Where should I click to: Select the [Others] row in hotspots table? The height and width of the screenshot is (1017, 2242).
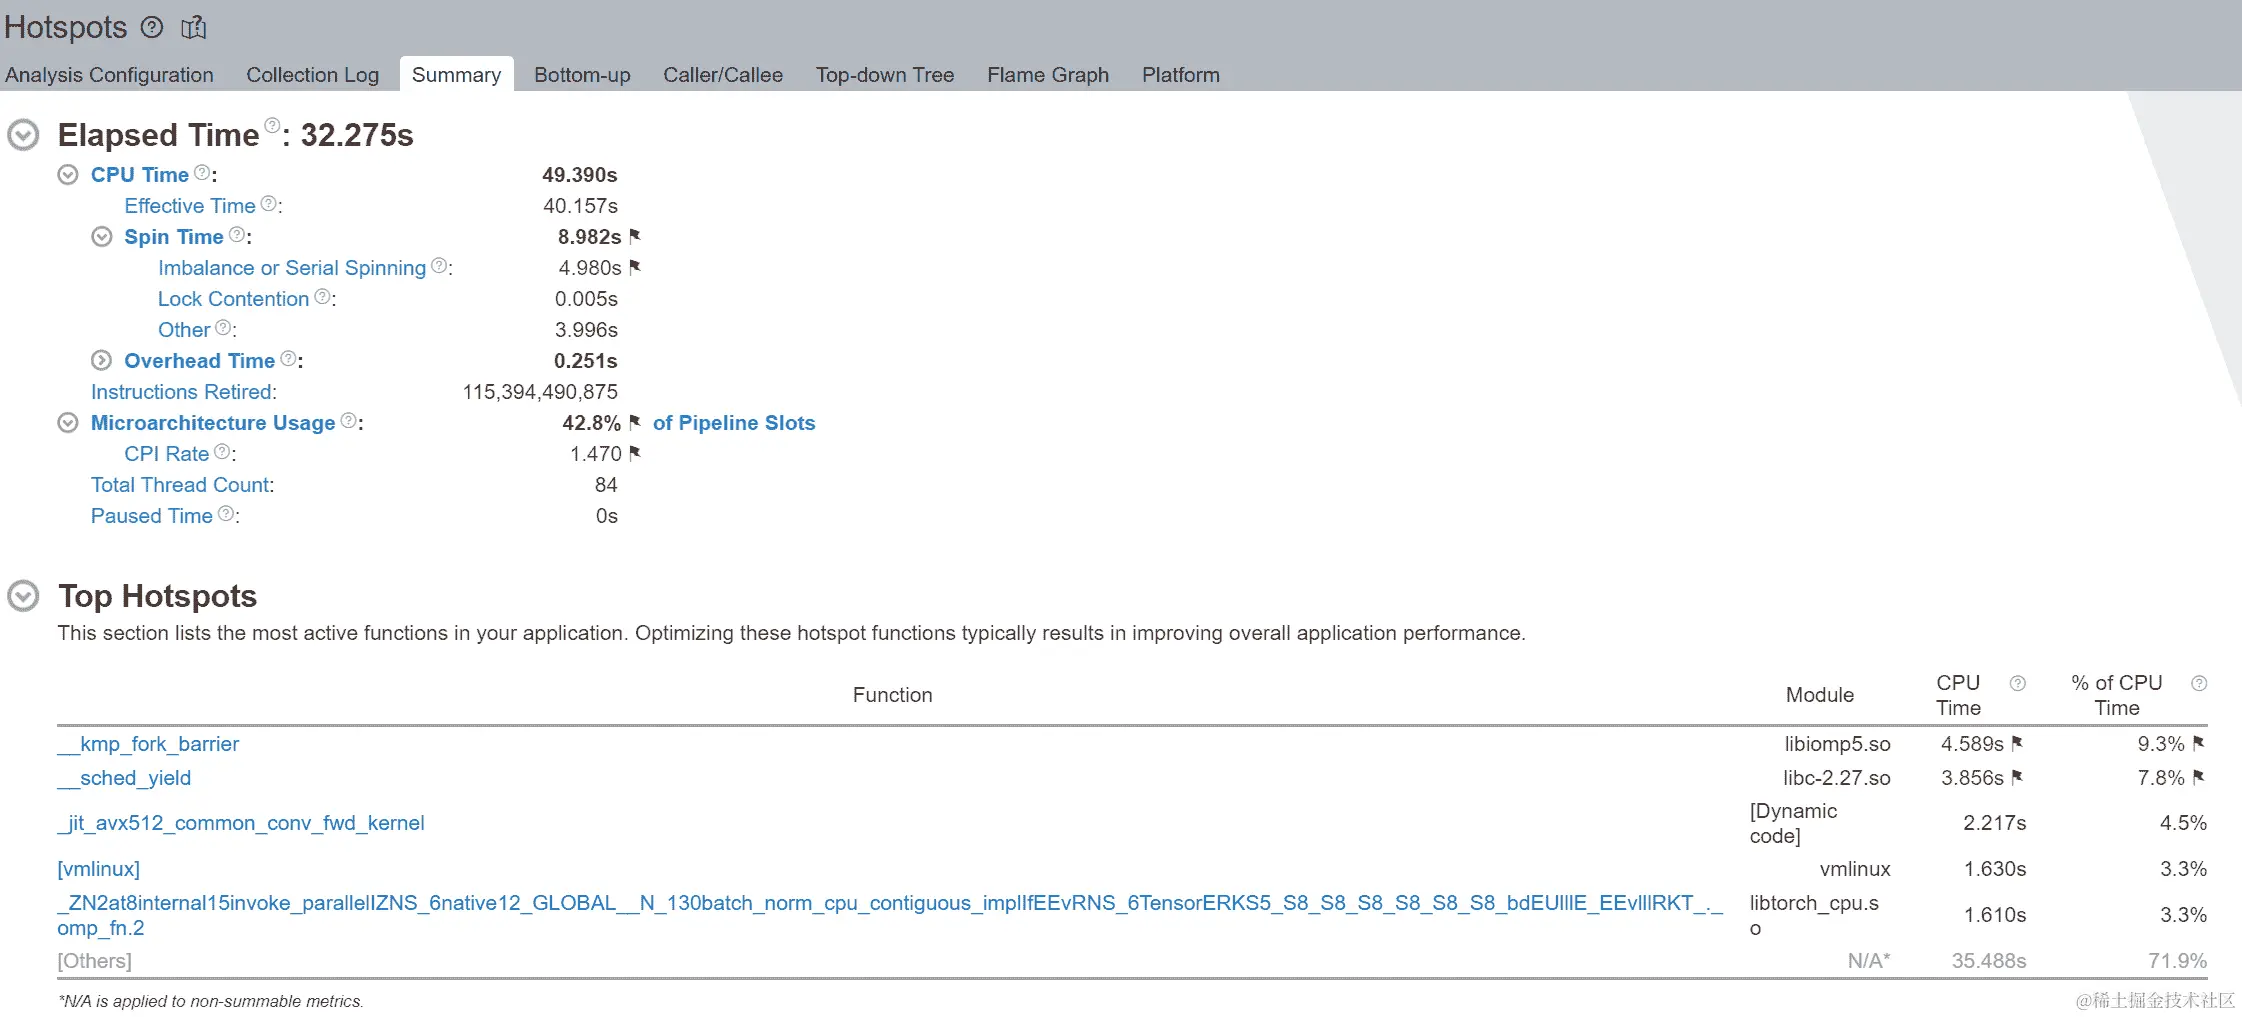[x=1132, y=961]
